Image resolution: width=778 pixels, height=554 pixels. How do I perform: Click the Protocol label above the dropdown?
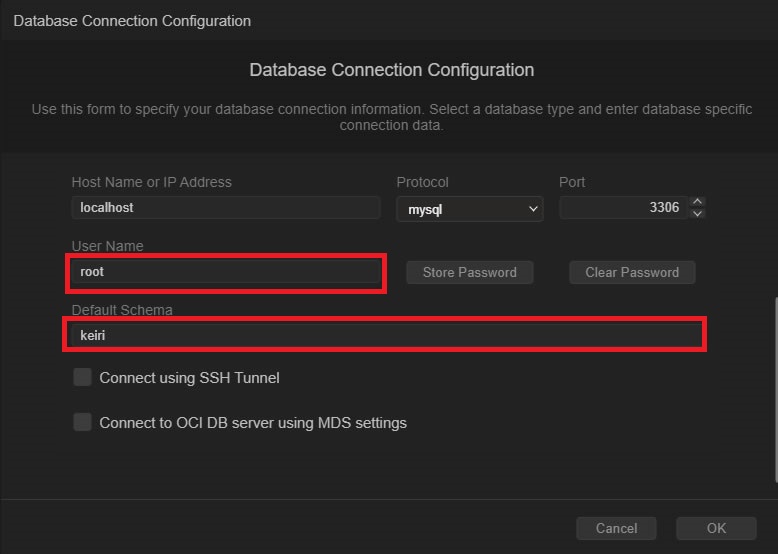pyautogui.click(x=422, y=182)
